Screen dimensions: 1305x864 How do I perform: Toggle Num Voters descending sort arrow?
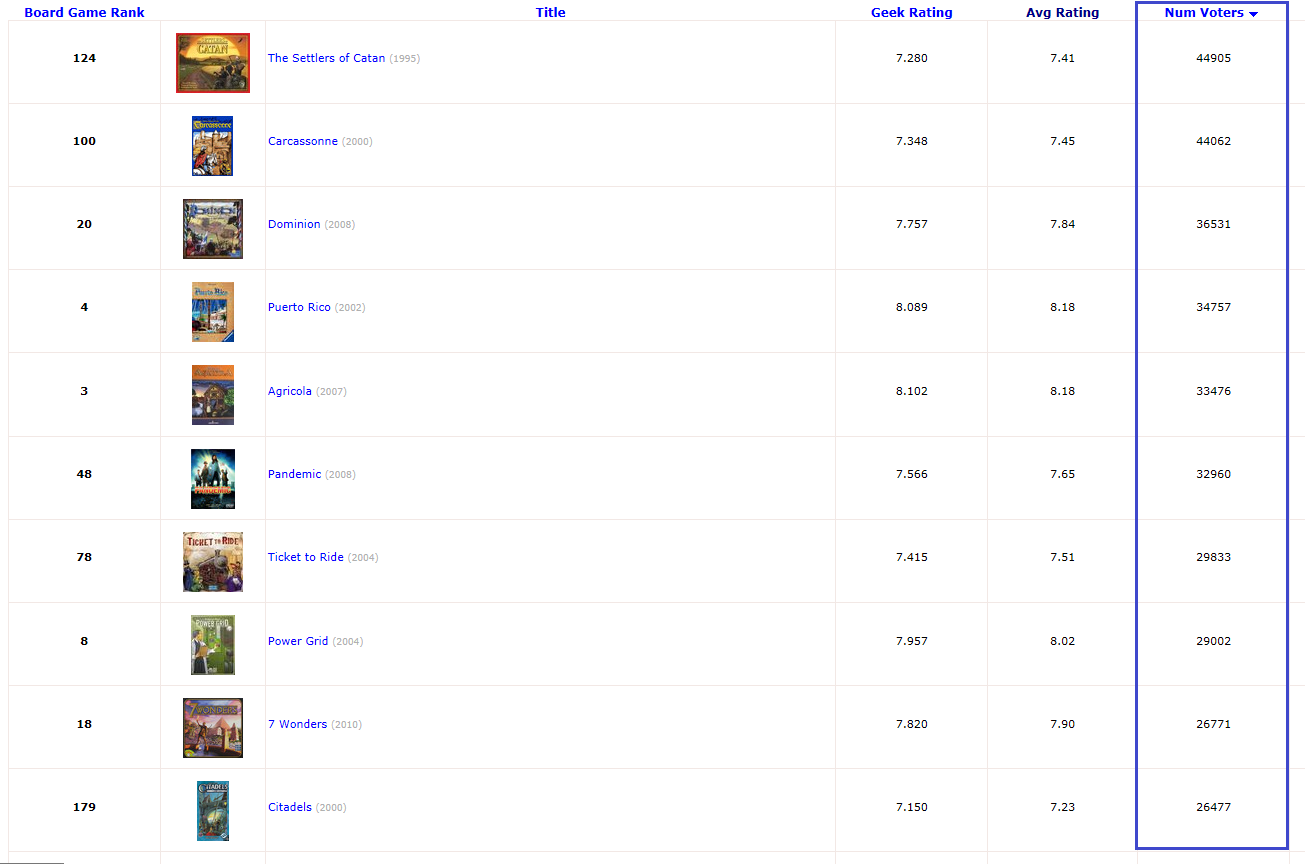click(x=1253, y=14)
